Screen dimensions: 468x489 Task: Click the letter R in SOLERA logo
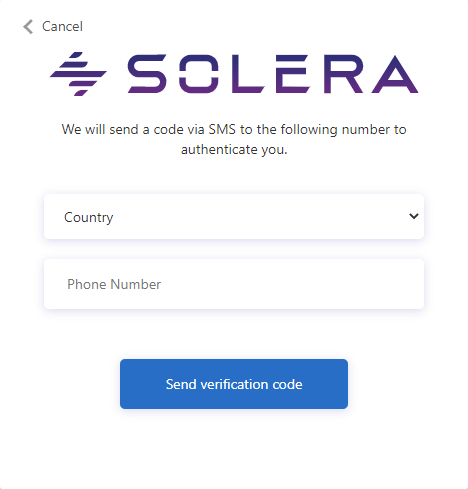click(343, 74)
